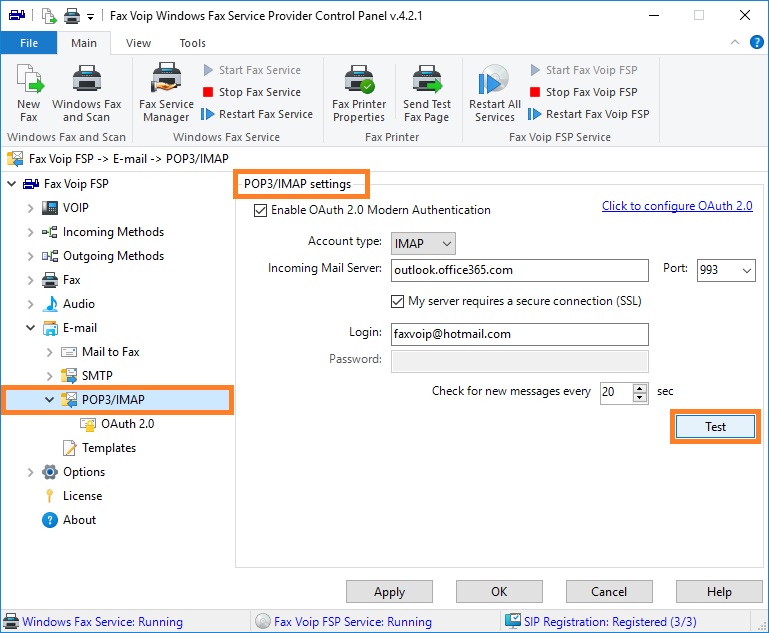Click Login email field

[x=519, y=334]
